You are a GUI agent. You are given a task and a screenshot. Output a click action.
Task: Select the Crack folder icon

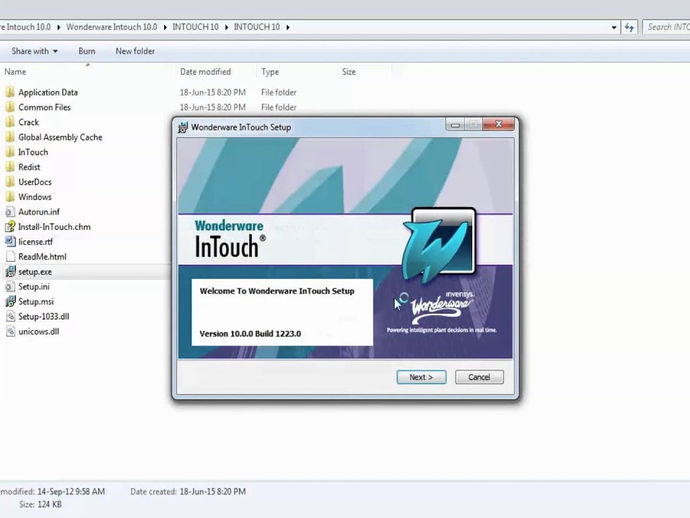pos(10,122)
